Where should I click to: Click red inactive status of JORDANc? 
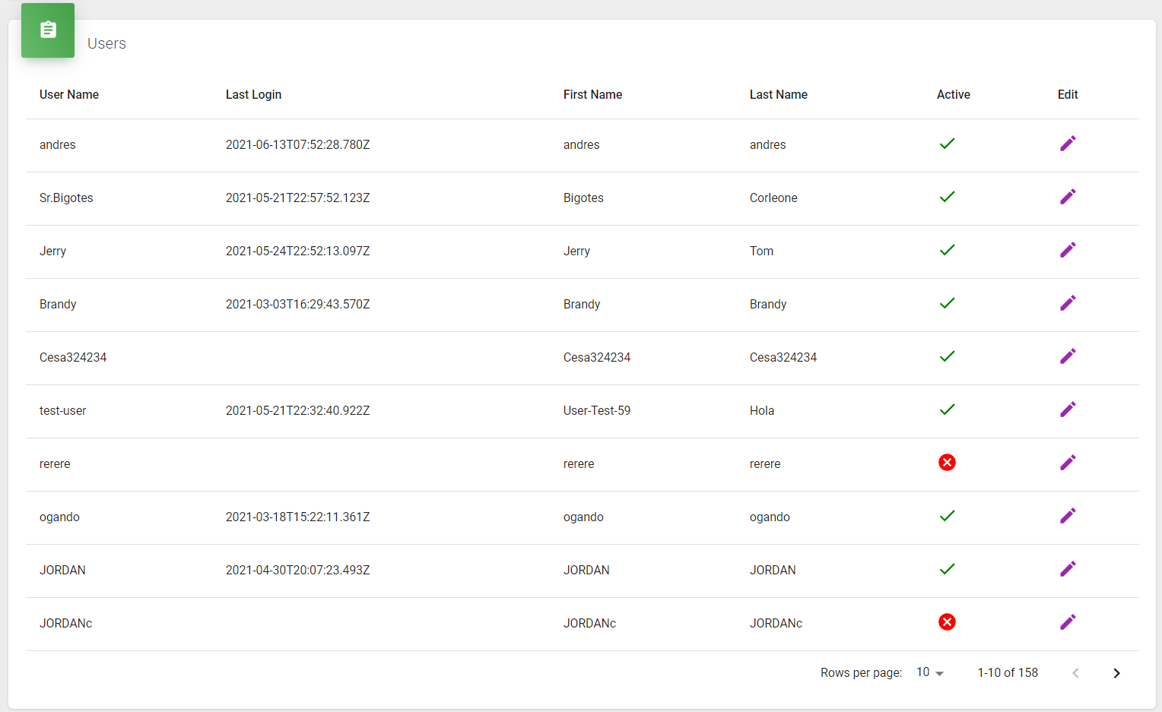947,622
